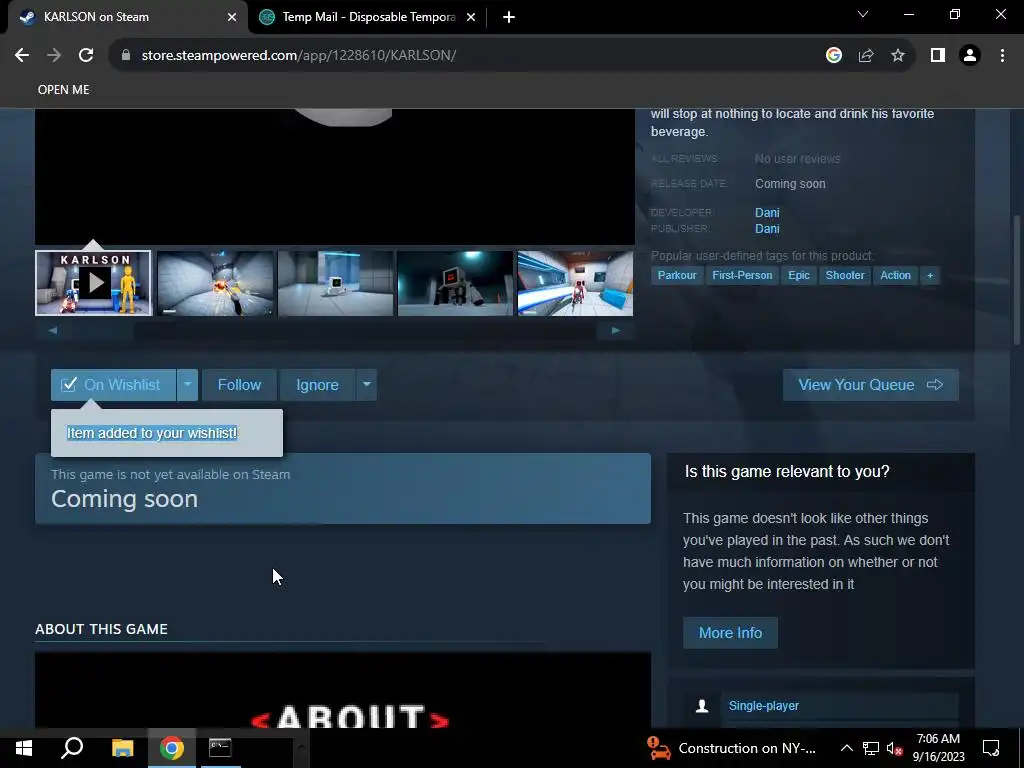
Task: Open the browser side panel
Action: (938, 56)
